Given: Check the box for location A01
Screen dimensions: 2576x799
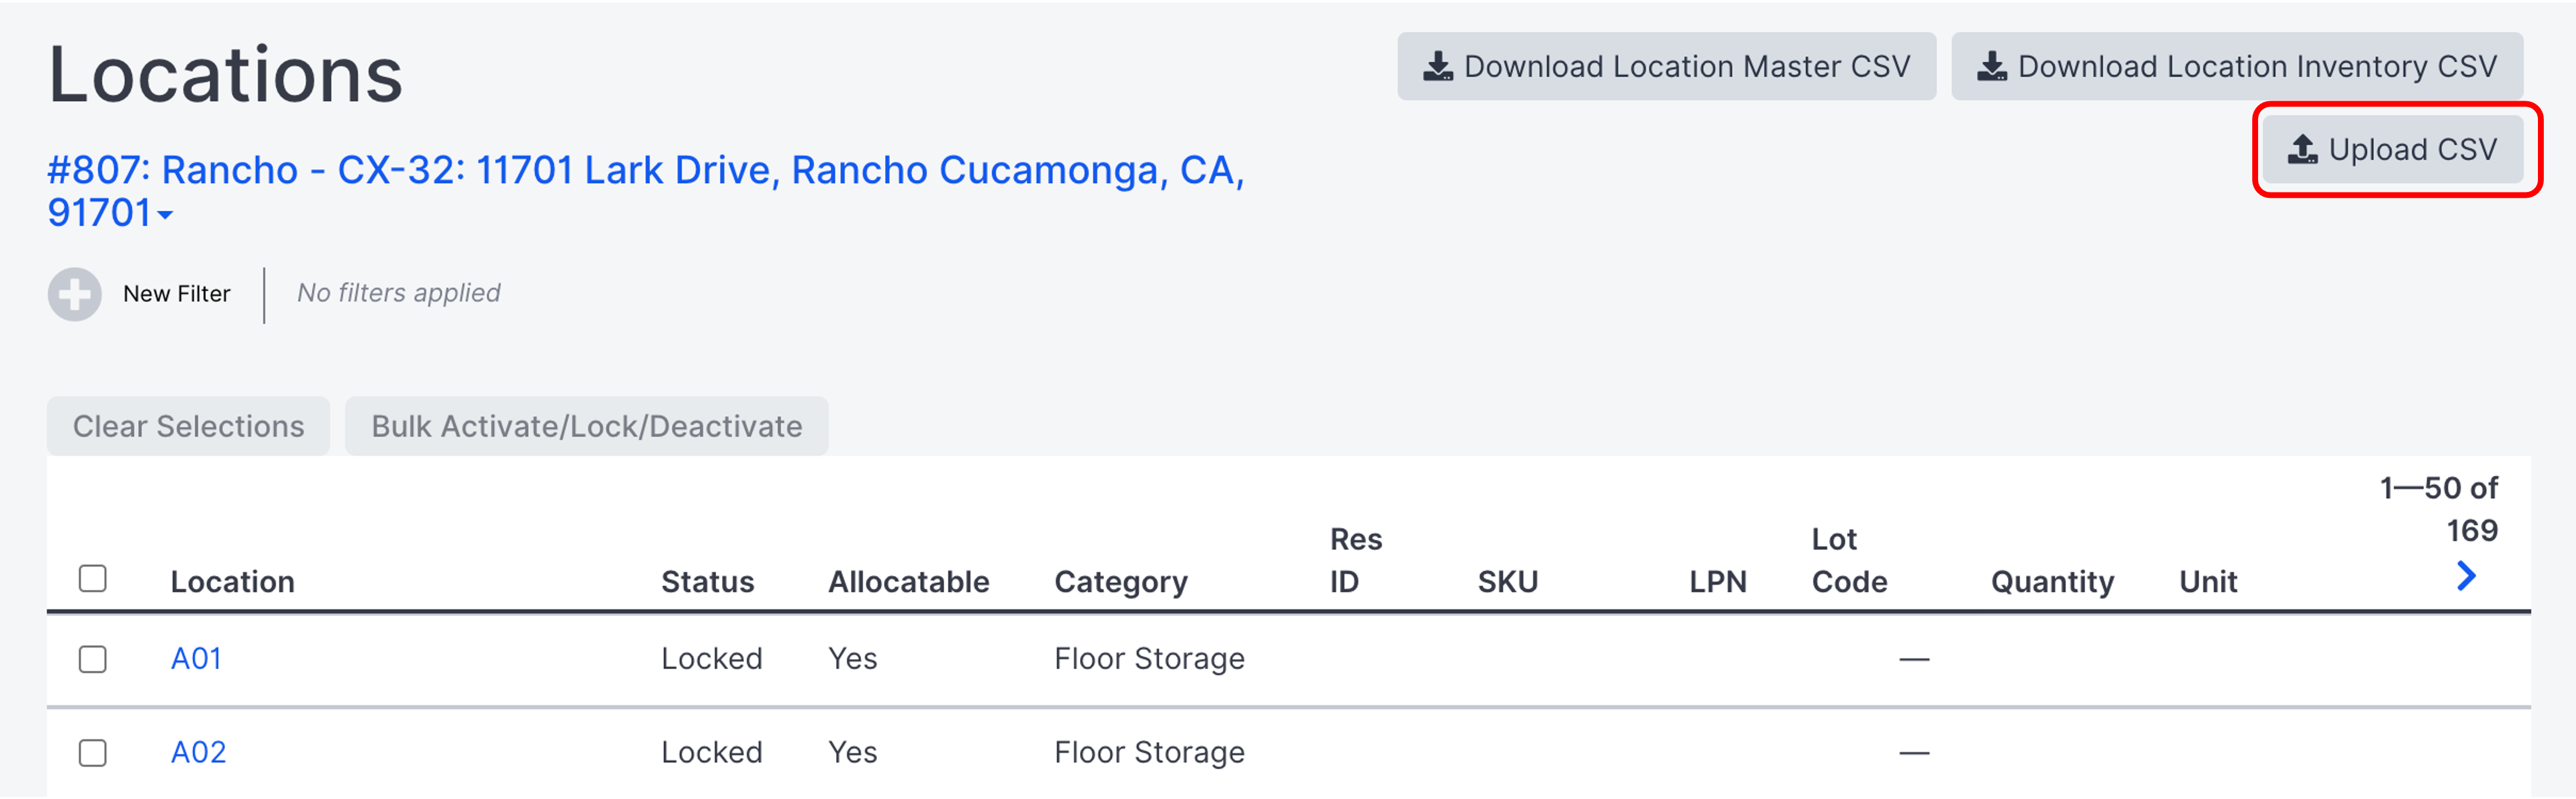Looking at the screenshot, I should (x=93, y=659).
